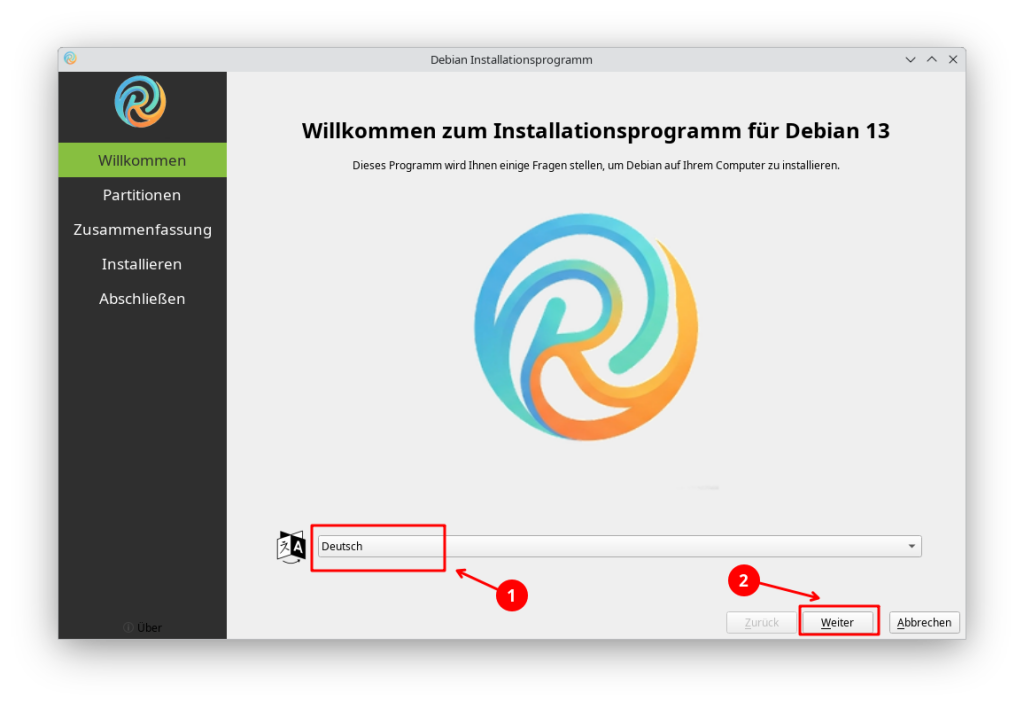Open the Deutsch language dropdown
Viewport: 1024px width, 708px height.
pyautogui.click(x=619, y=546)
